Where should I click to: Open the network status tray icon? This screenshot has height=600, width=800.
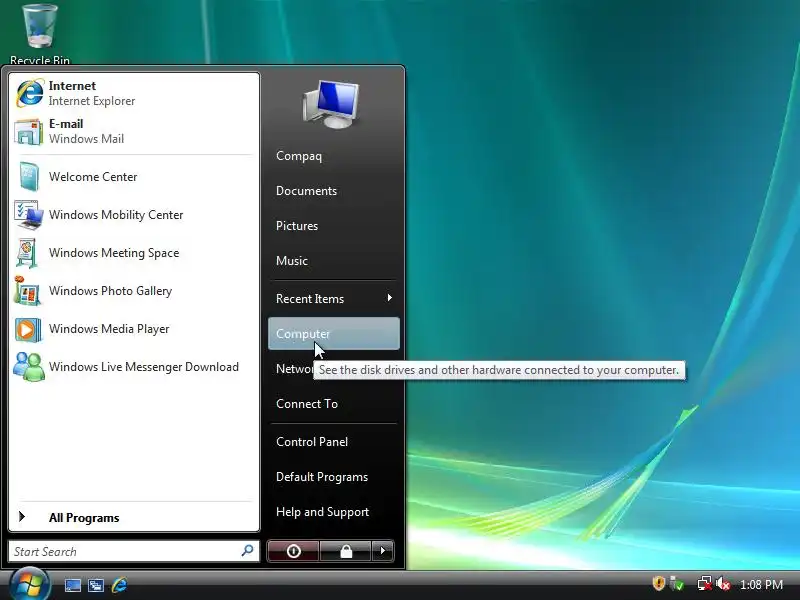tap(705, 583)
